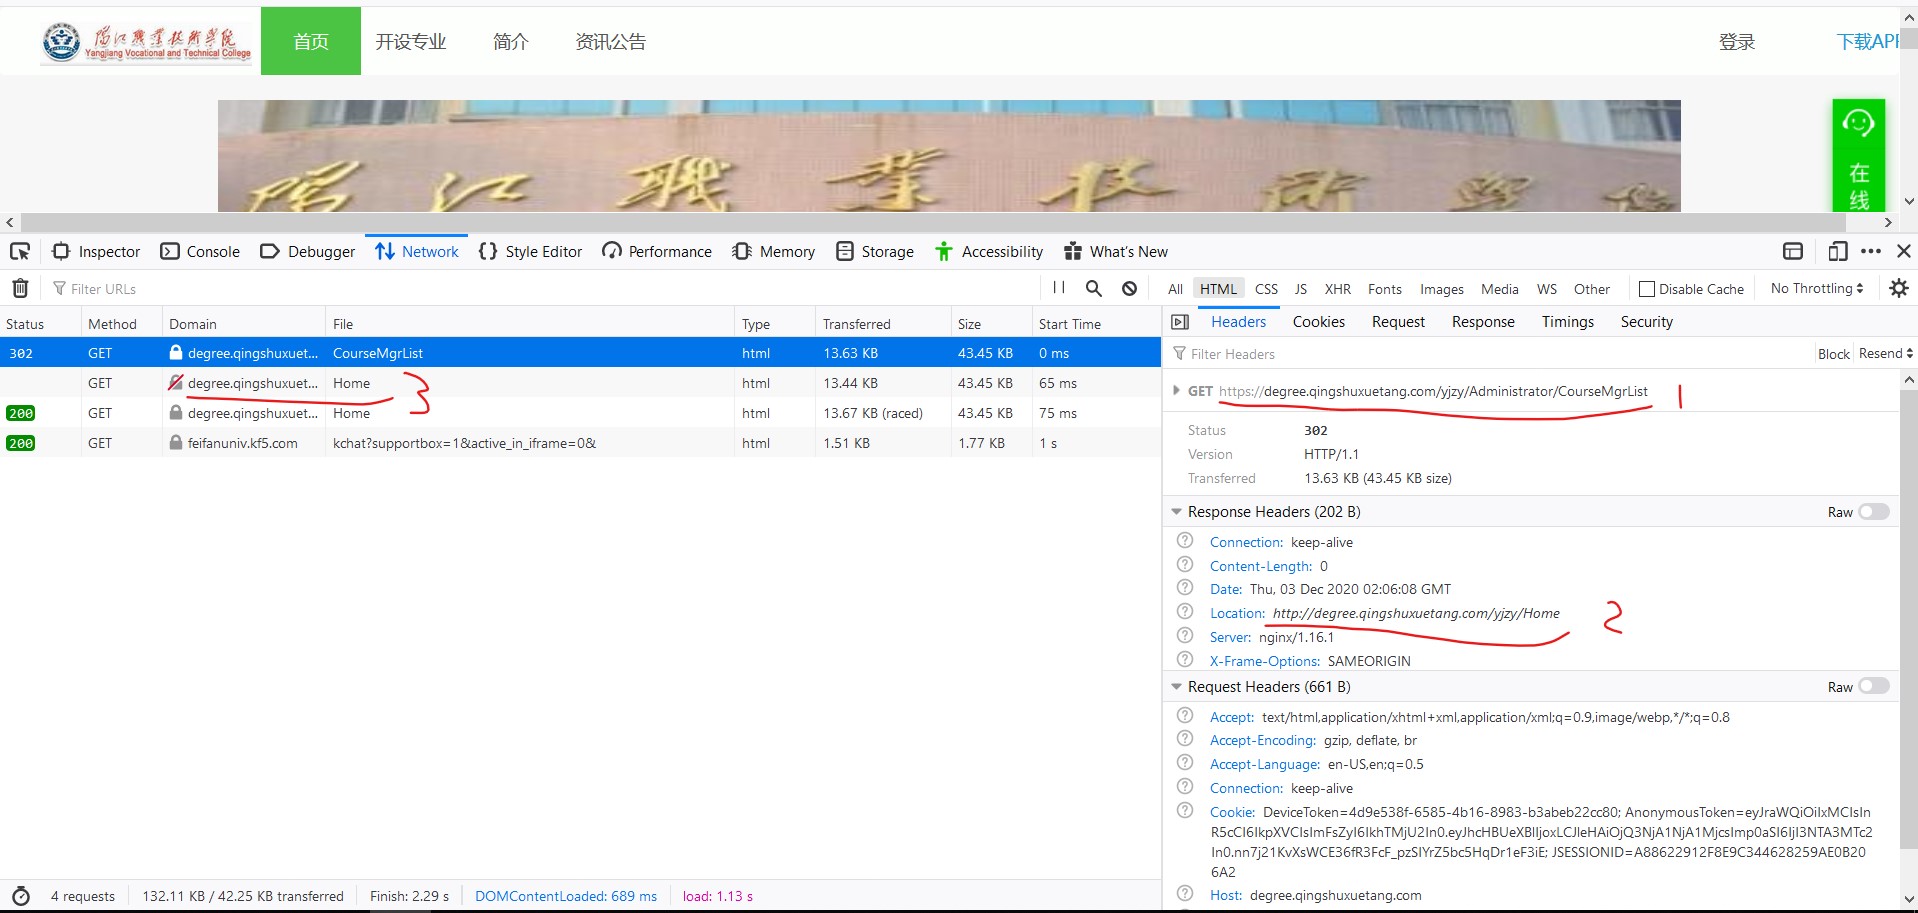1918x913 pixels.
Task: Click the 登录 link
Action: [x=1737, y=42]
